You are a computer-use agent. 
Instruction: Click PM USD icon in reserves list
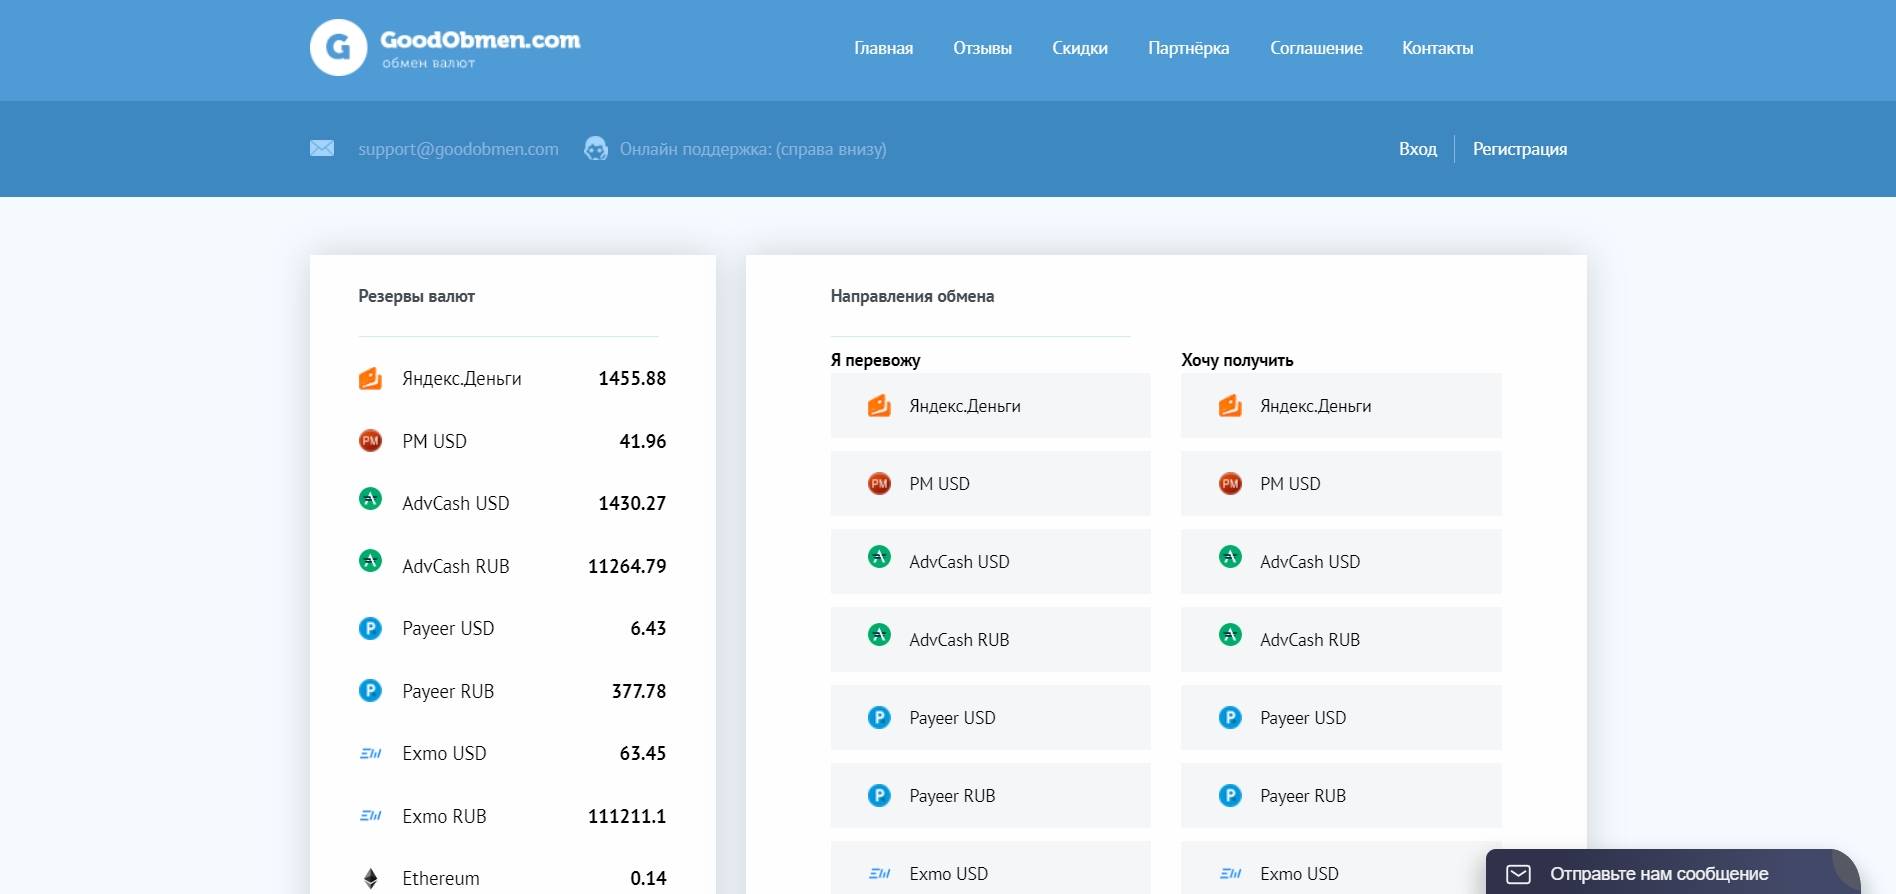pyautogui.click(x=370, y=440)
